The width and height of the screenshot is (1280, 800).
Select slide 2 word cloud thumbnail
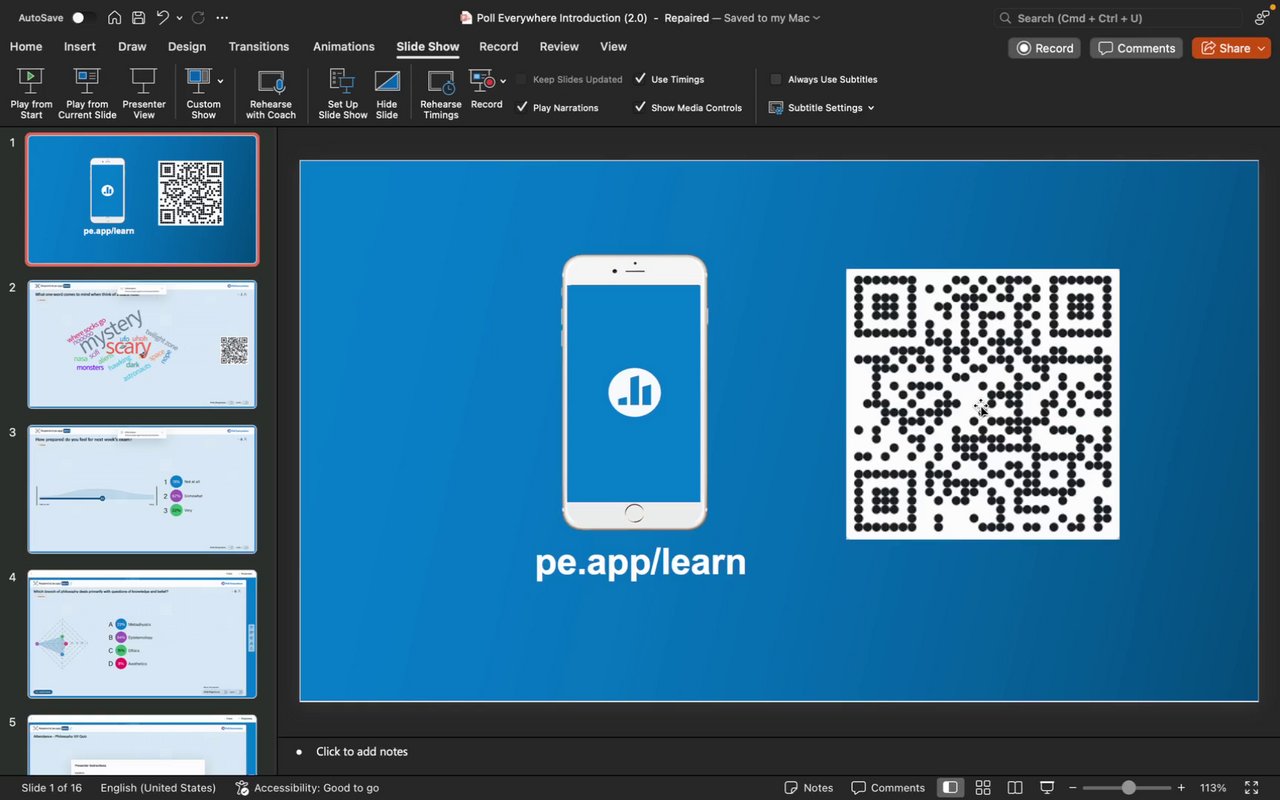click(142, 344)
